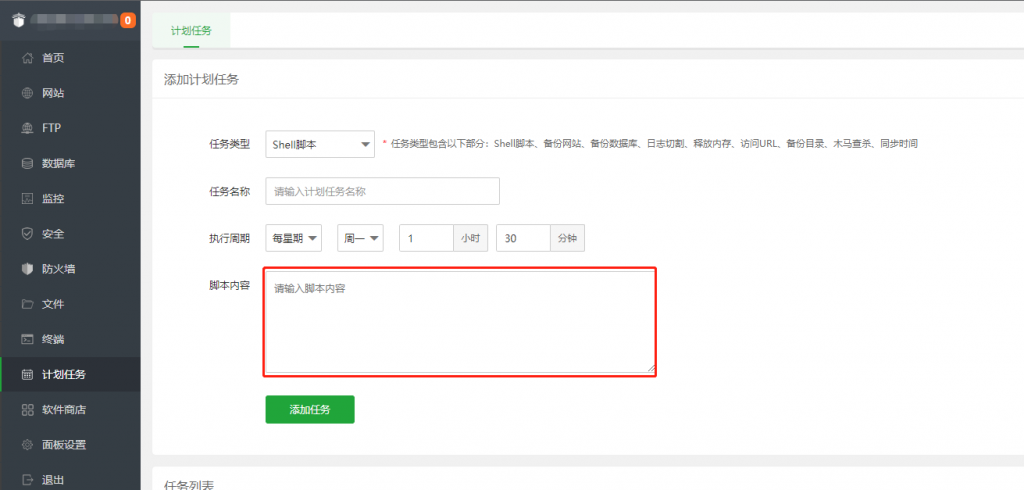The image size is (1024, 490).
Task: Open the FTP section in sidebar
Action: (70, 128)
